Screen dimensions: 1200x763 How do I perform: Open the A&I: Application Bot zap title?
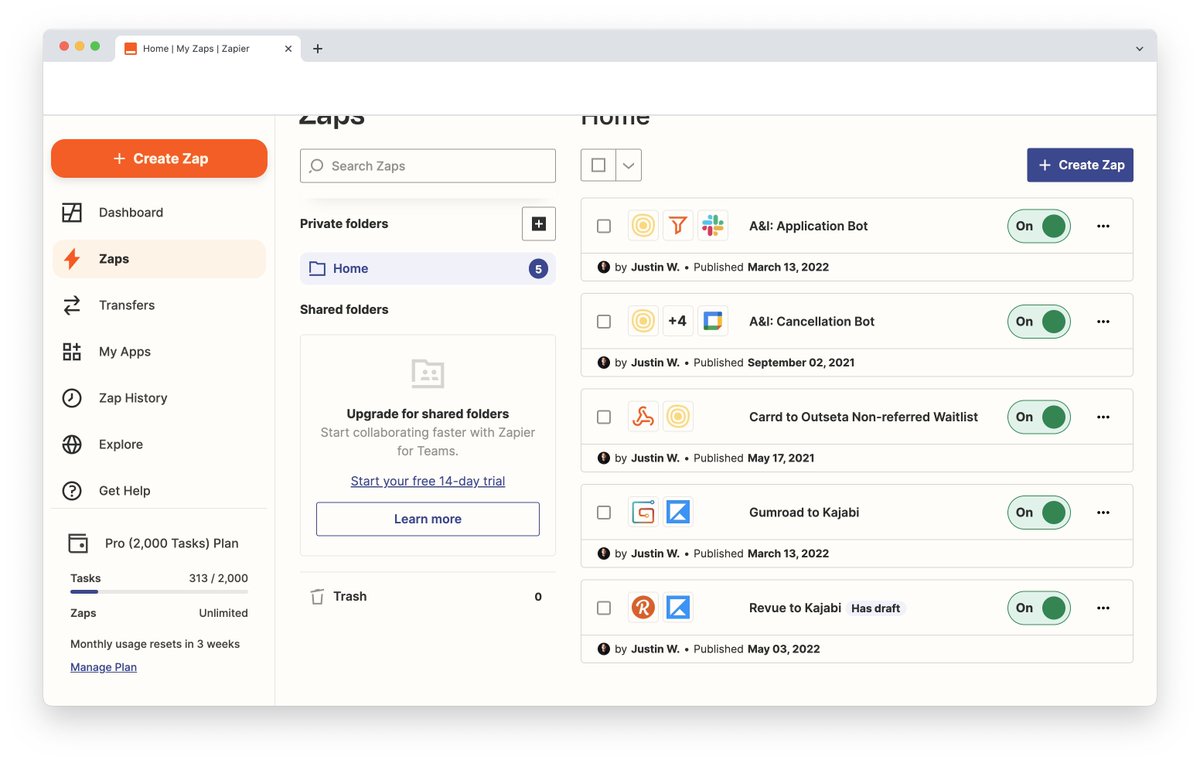click(x=808, y=226)
